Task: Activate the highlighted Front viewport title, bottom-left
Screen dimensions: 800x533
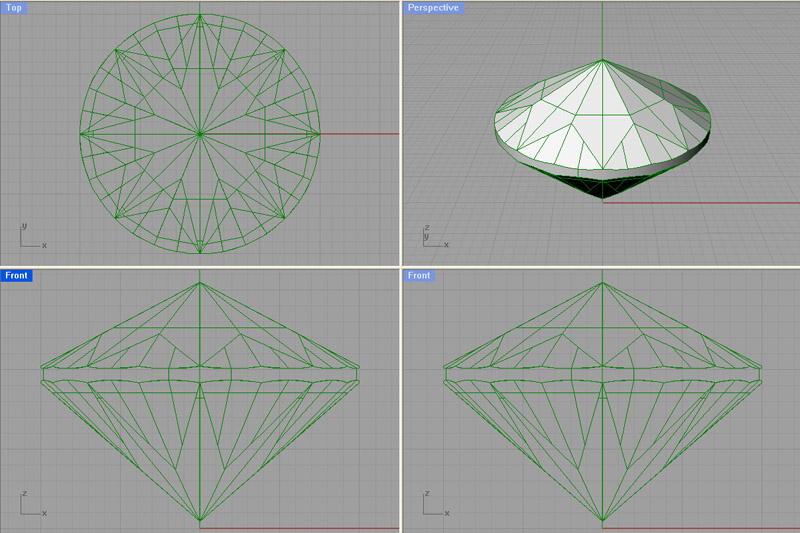Action: (16, 275)
